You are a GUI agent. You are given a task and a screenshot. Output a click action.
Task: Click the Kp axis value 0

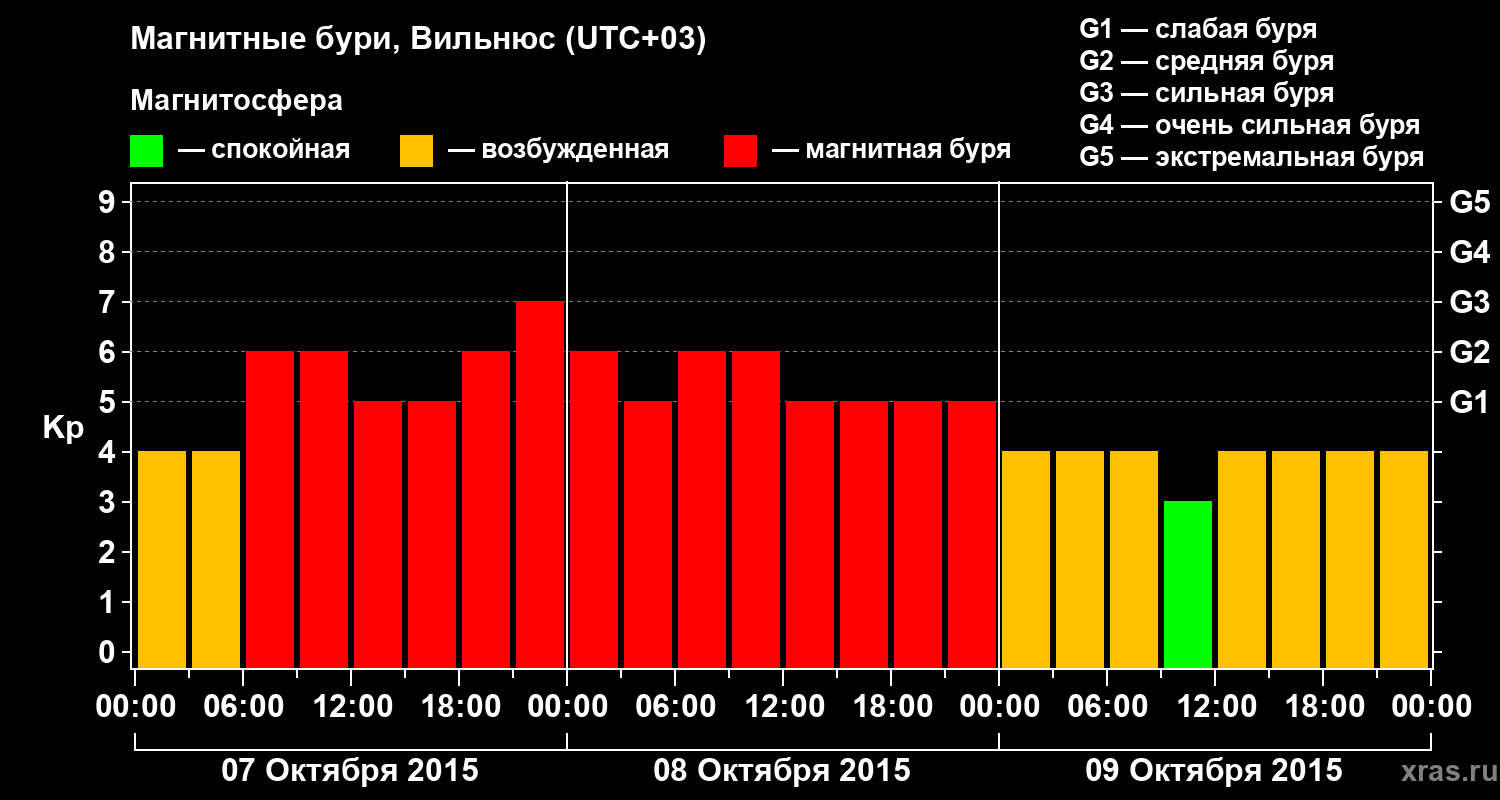(x=109, y=652)
